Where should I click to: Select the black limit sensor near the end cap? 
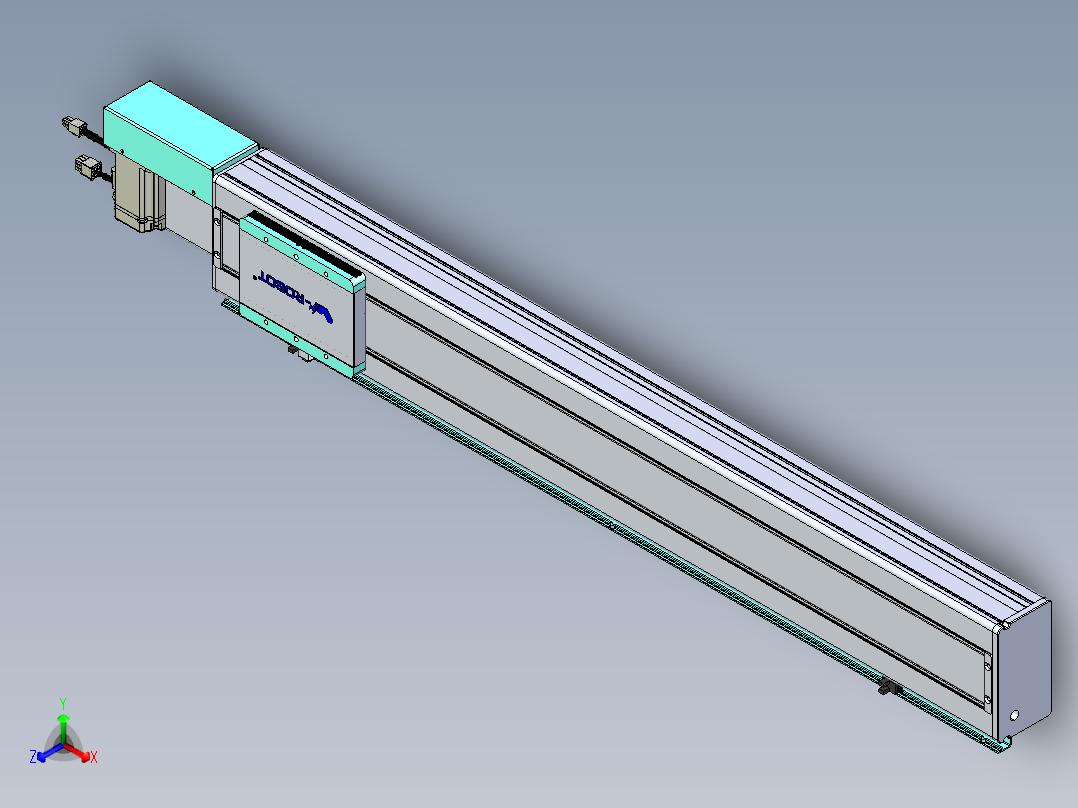tap(890, 686)
